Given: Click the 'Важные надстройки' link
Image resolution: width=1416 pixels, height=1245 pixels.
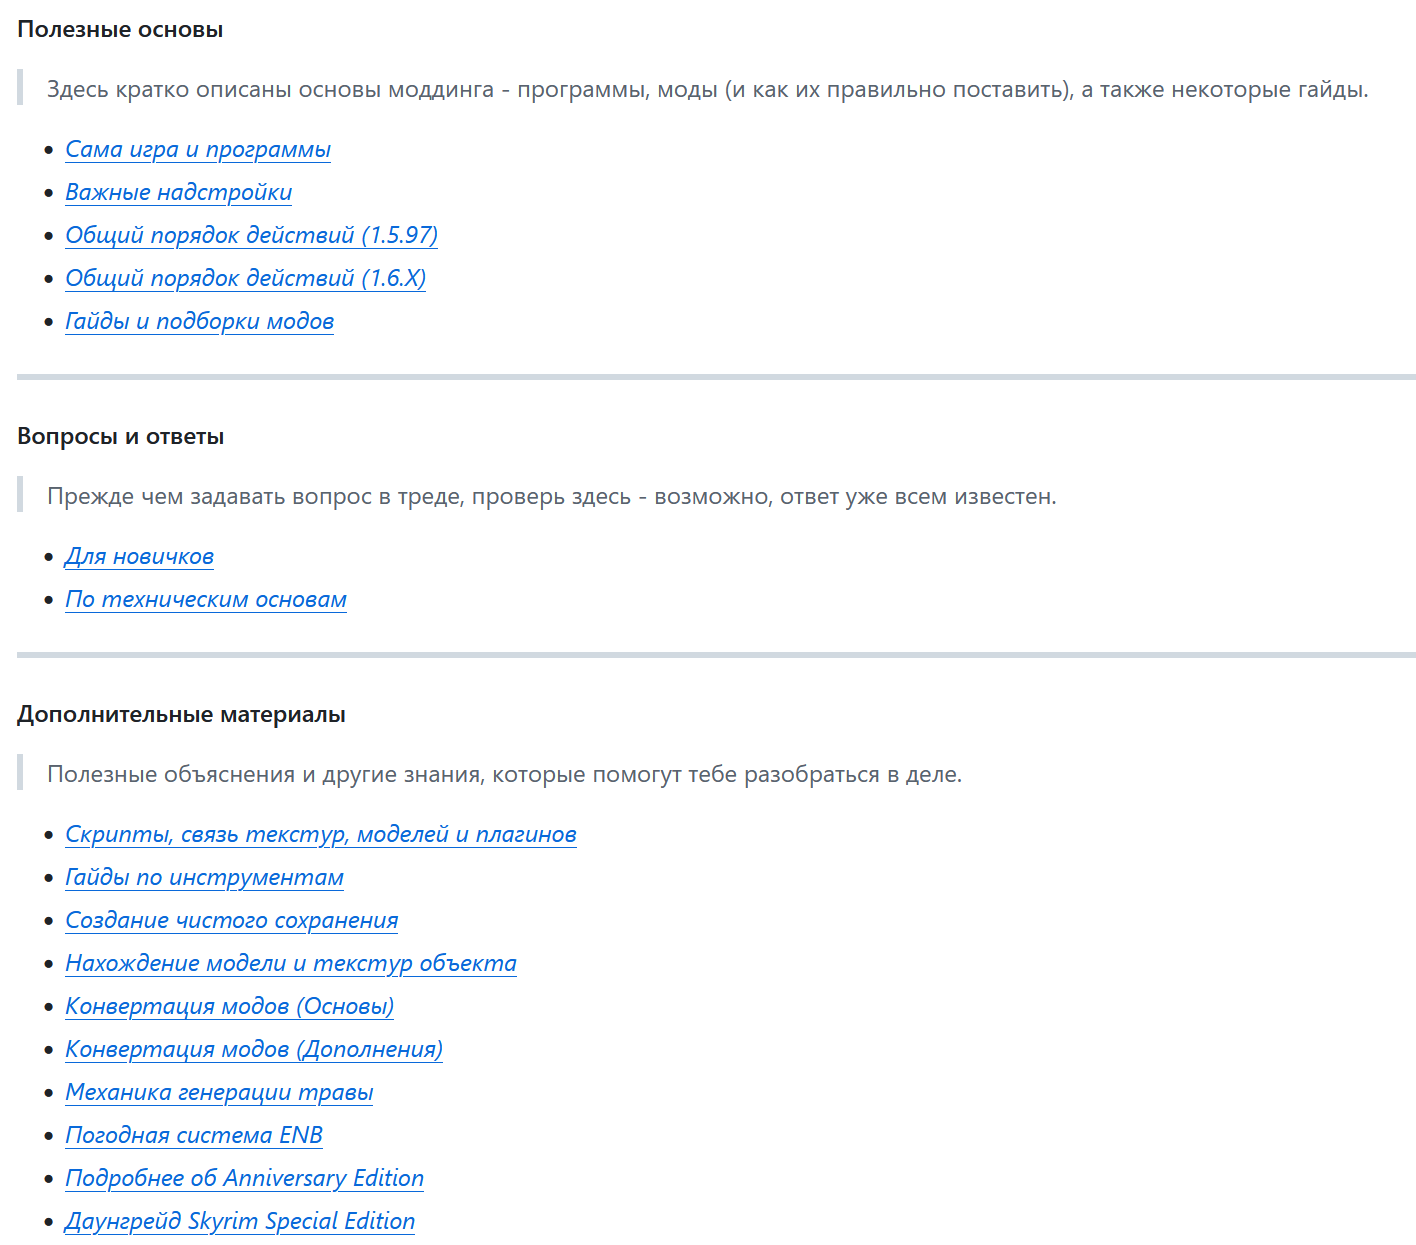Looking at the screenshot, I should pos(178,193).
